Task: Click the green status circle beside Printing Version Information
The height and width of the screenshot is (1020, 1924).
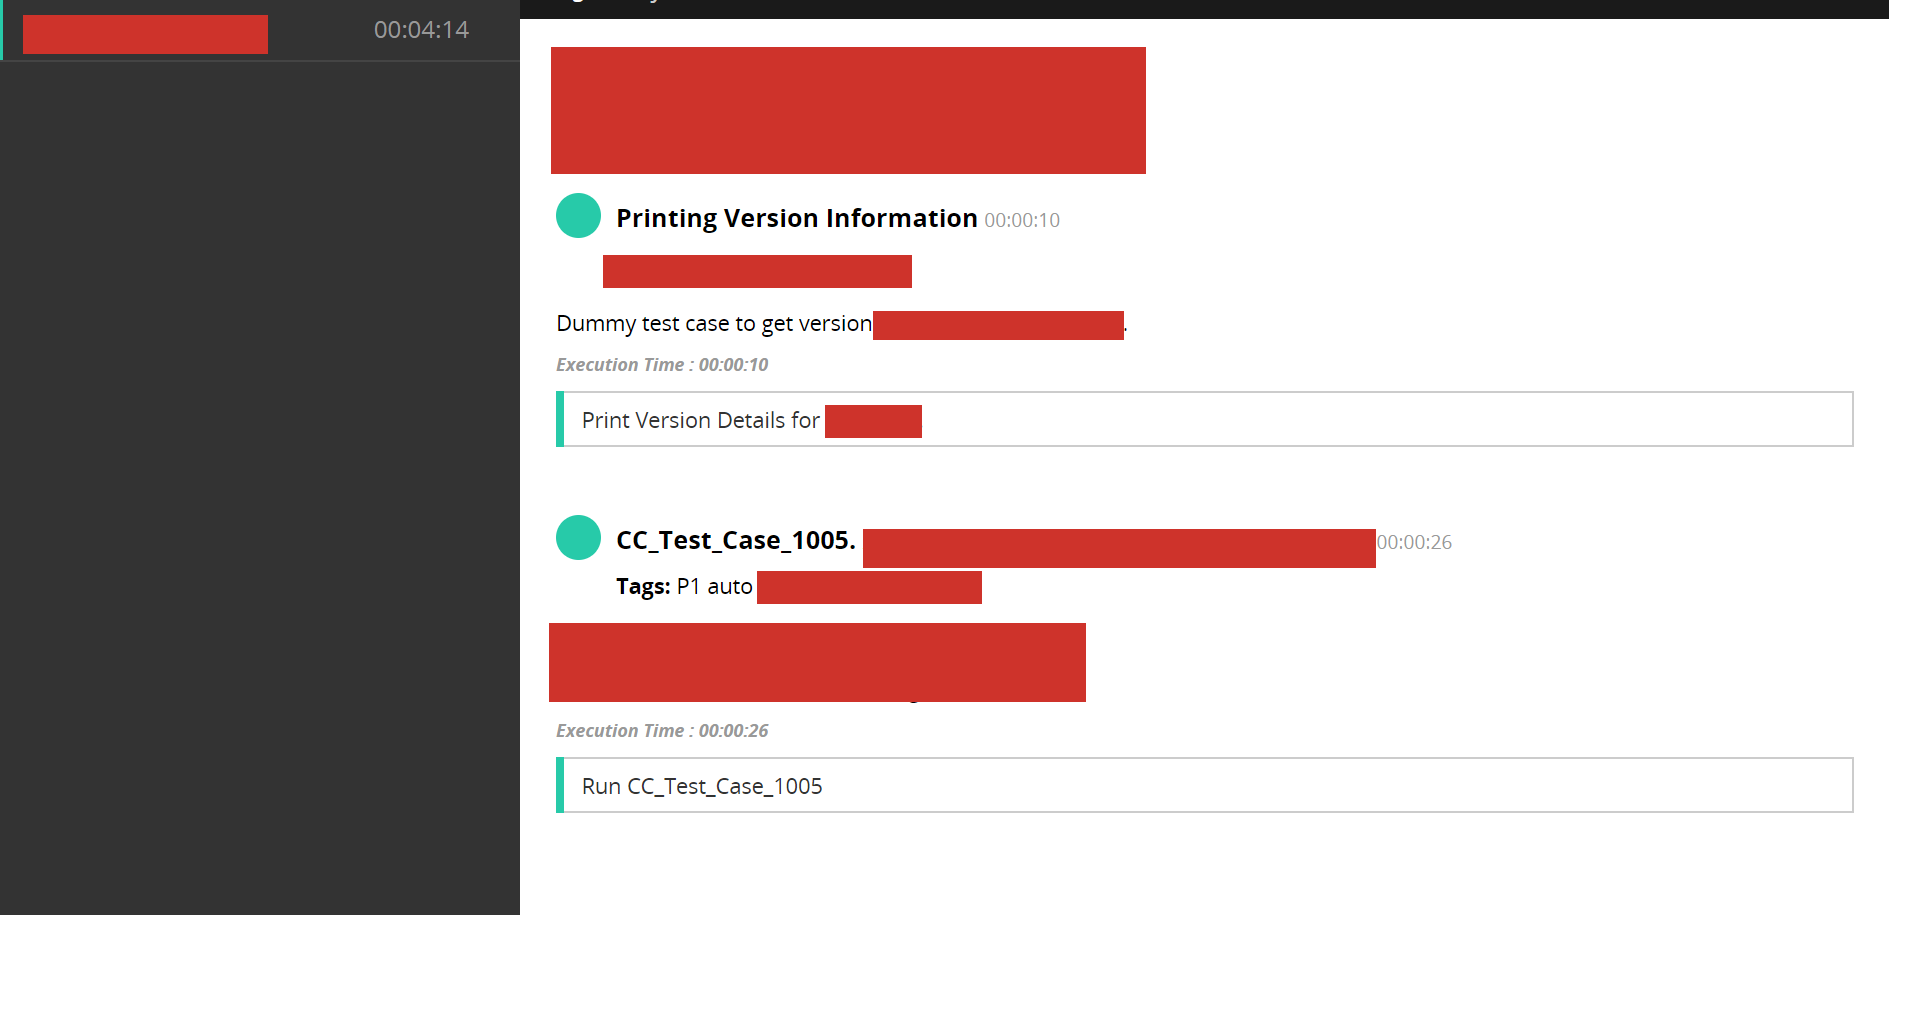Action: pyautogui.click(x=578, y=216)
